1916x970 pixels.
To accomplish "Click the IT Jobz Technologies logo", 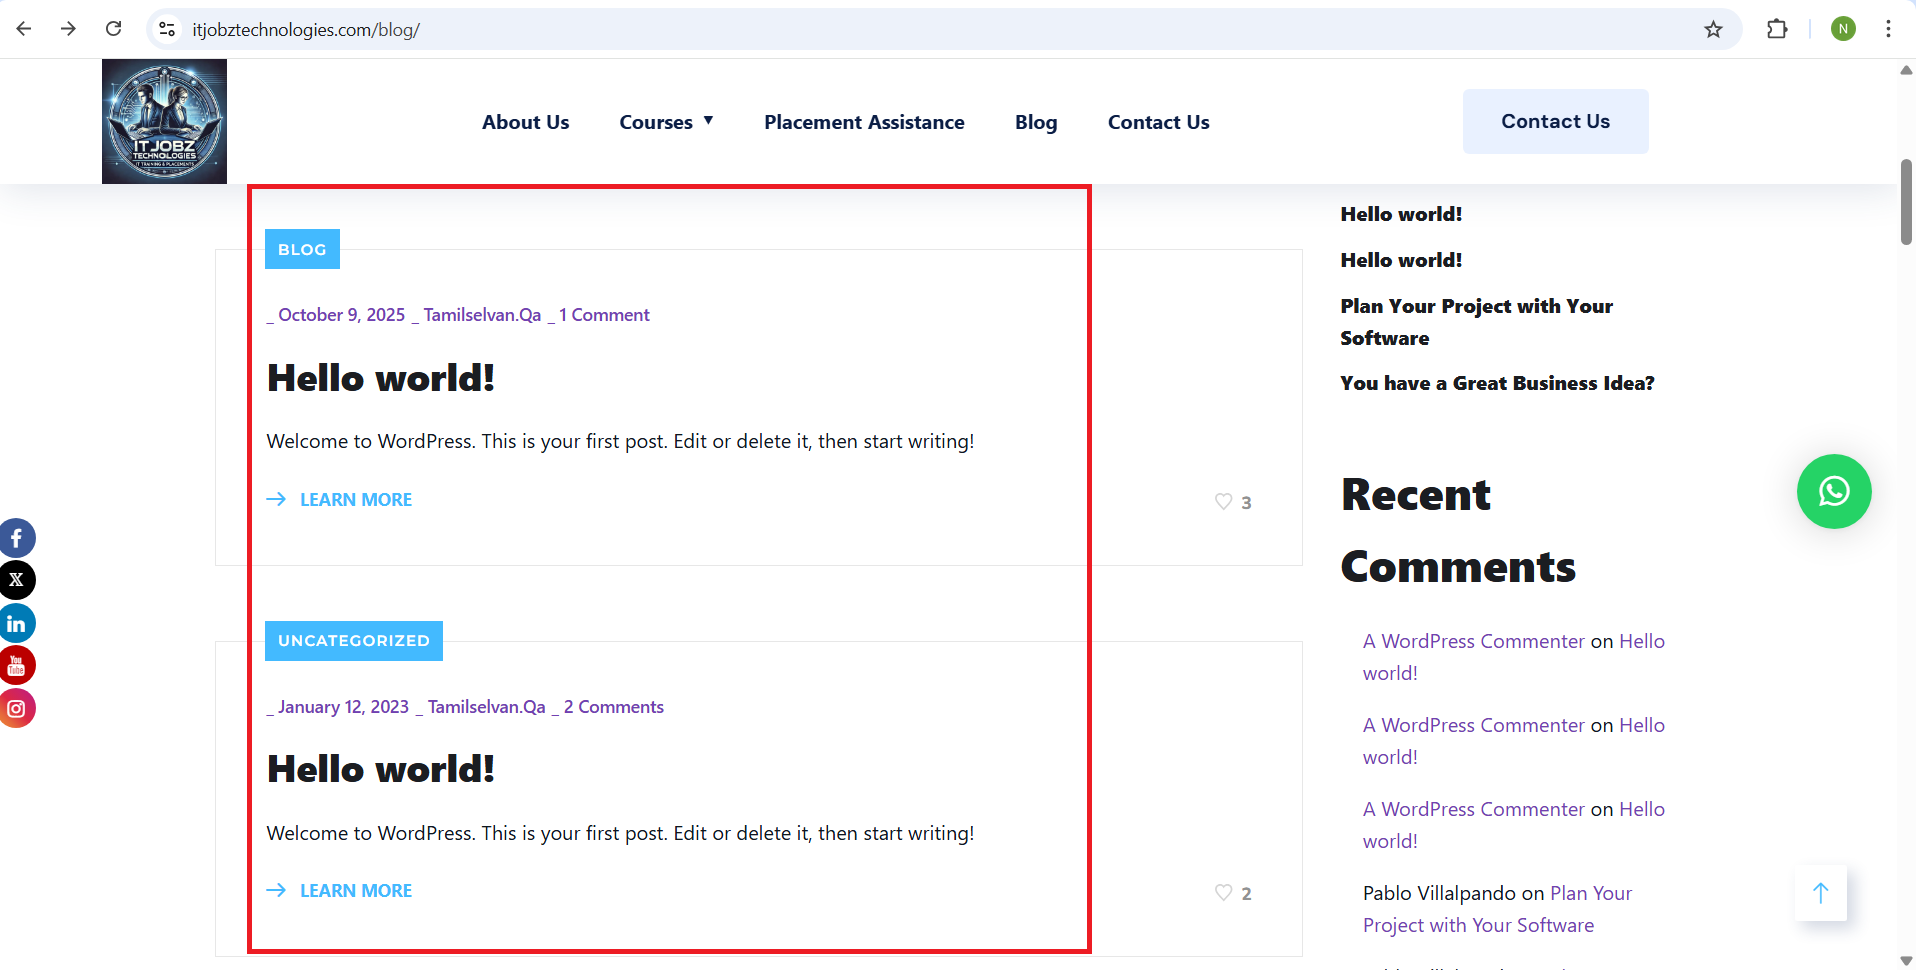I will pos(164,121).
